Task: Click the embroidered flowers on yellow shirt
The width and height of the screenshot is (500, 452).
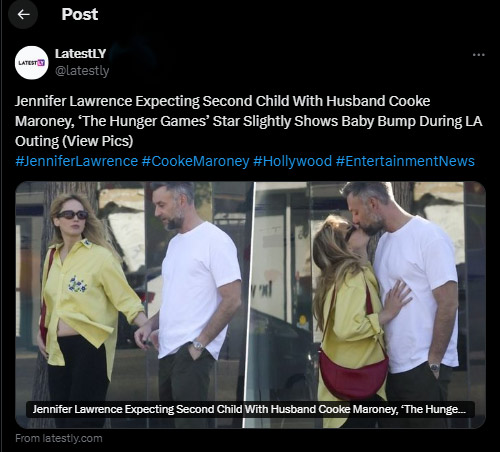Action: (77, 284)
